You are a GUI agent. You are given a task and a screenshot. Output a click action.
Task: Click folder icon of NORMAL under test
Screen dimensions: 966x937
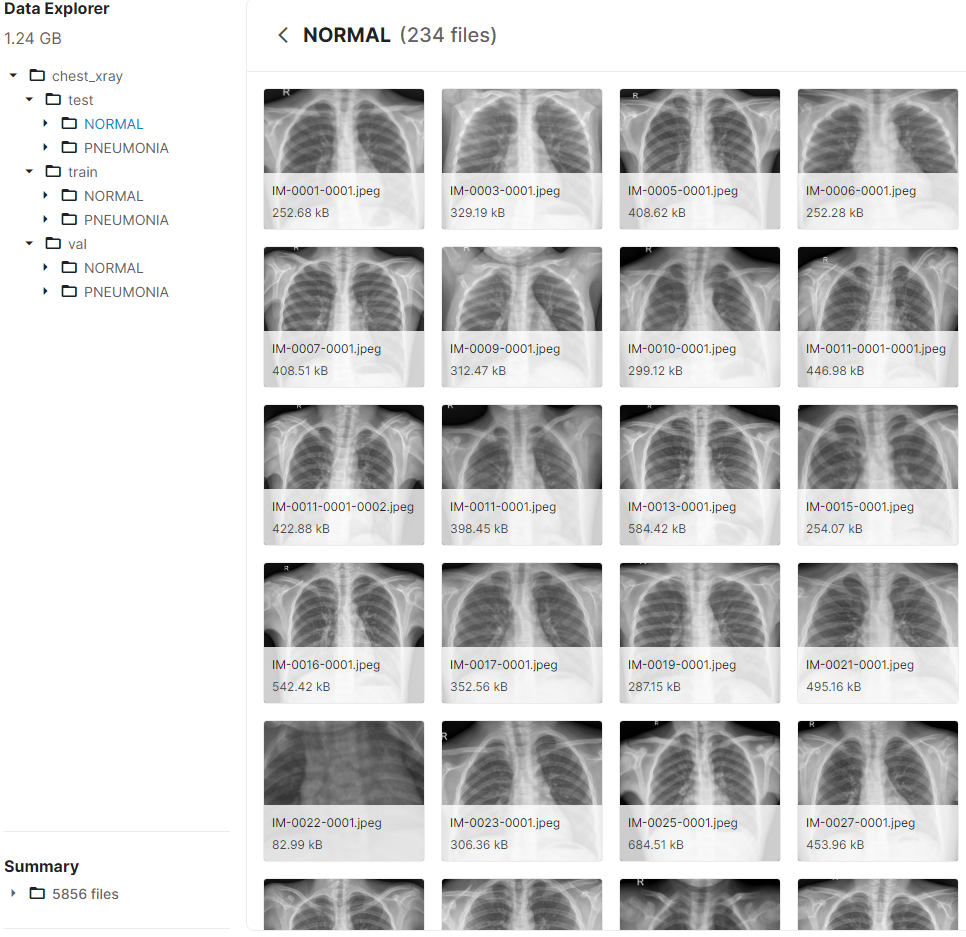(x=70, y=123)
